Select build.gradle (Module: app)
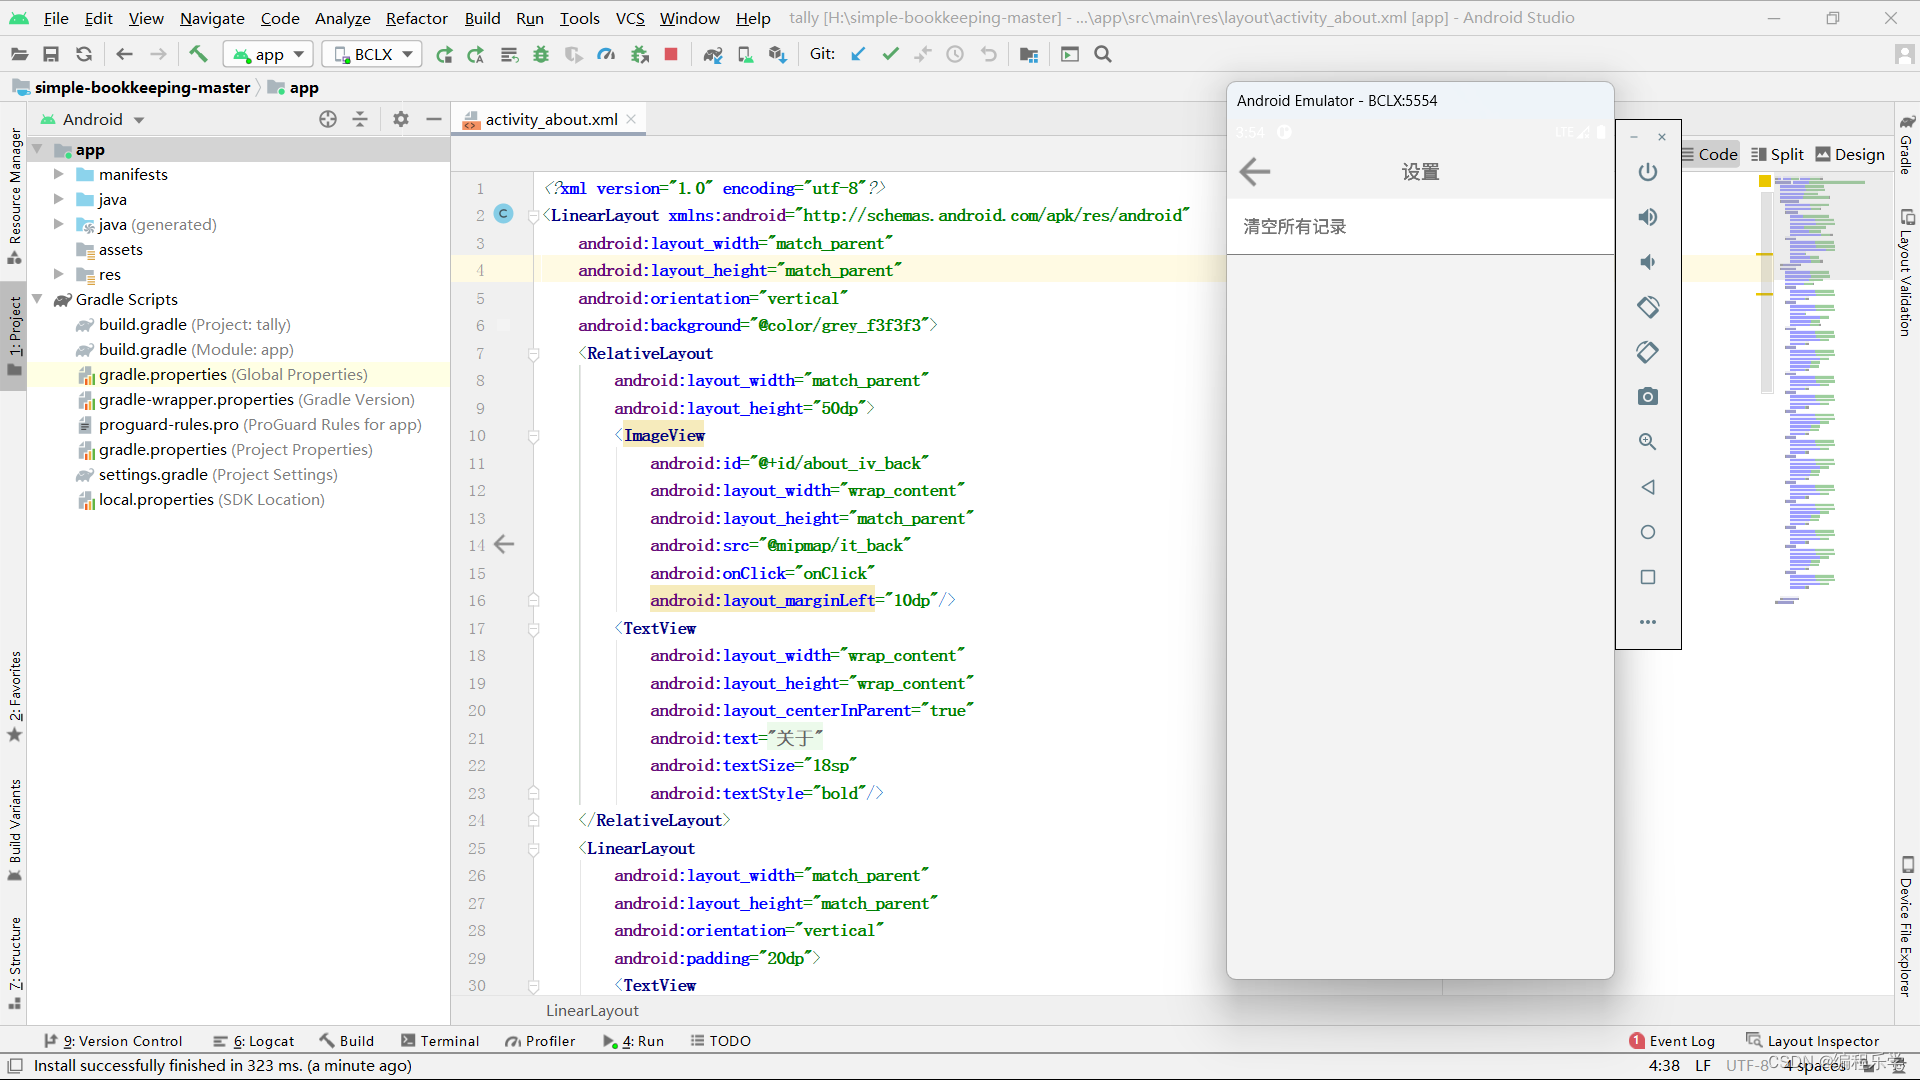 point(196,350)
